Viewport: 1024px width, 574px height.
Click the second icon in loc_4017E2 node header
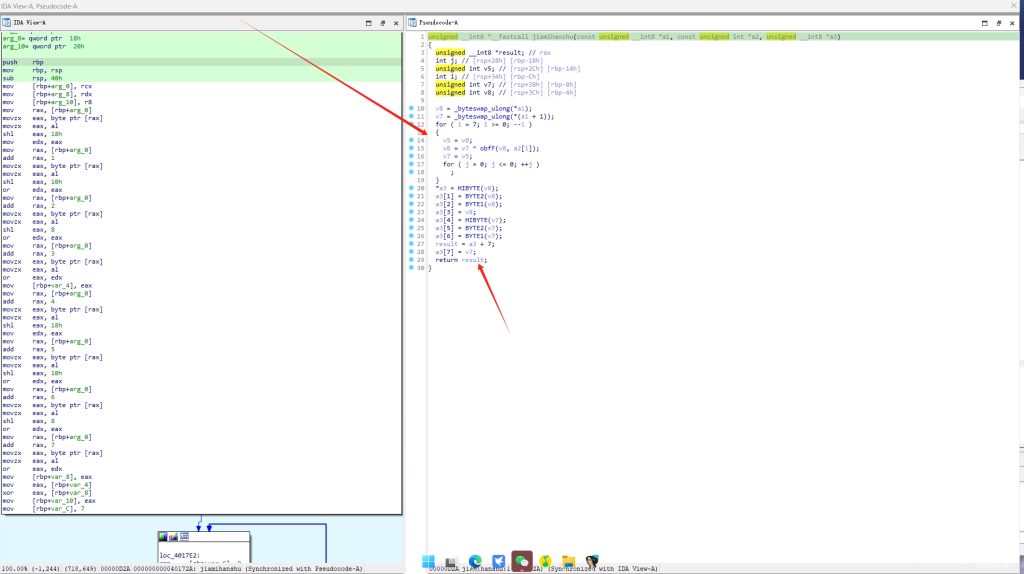point(173,537)
